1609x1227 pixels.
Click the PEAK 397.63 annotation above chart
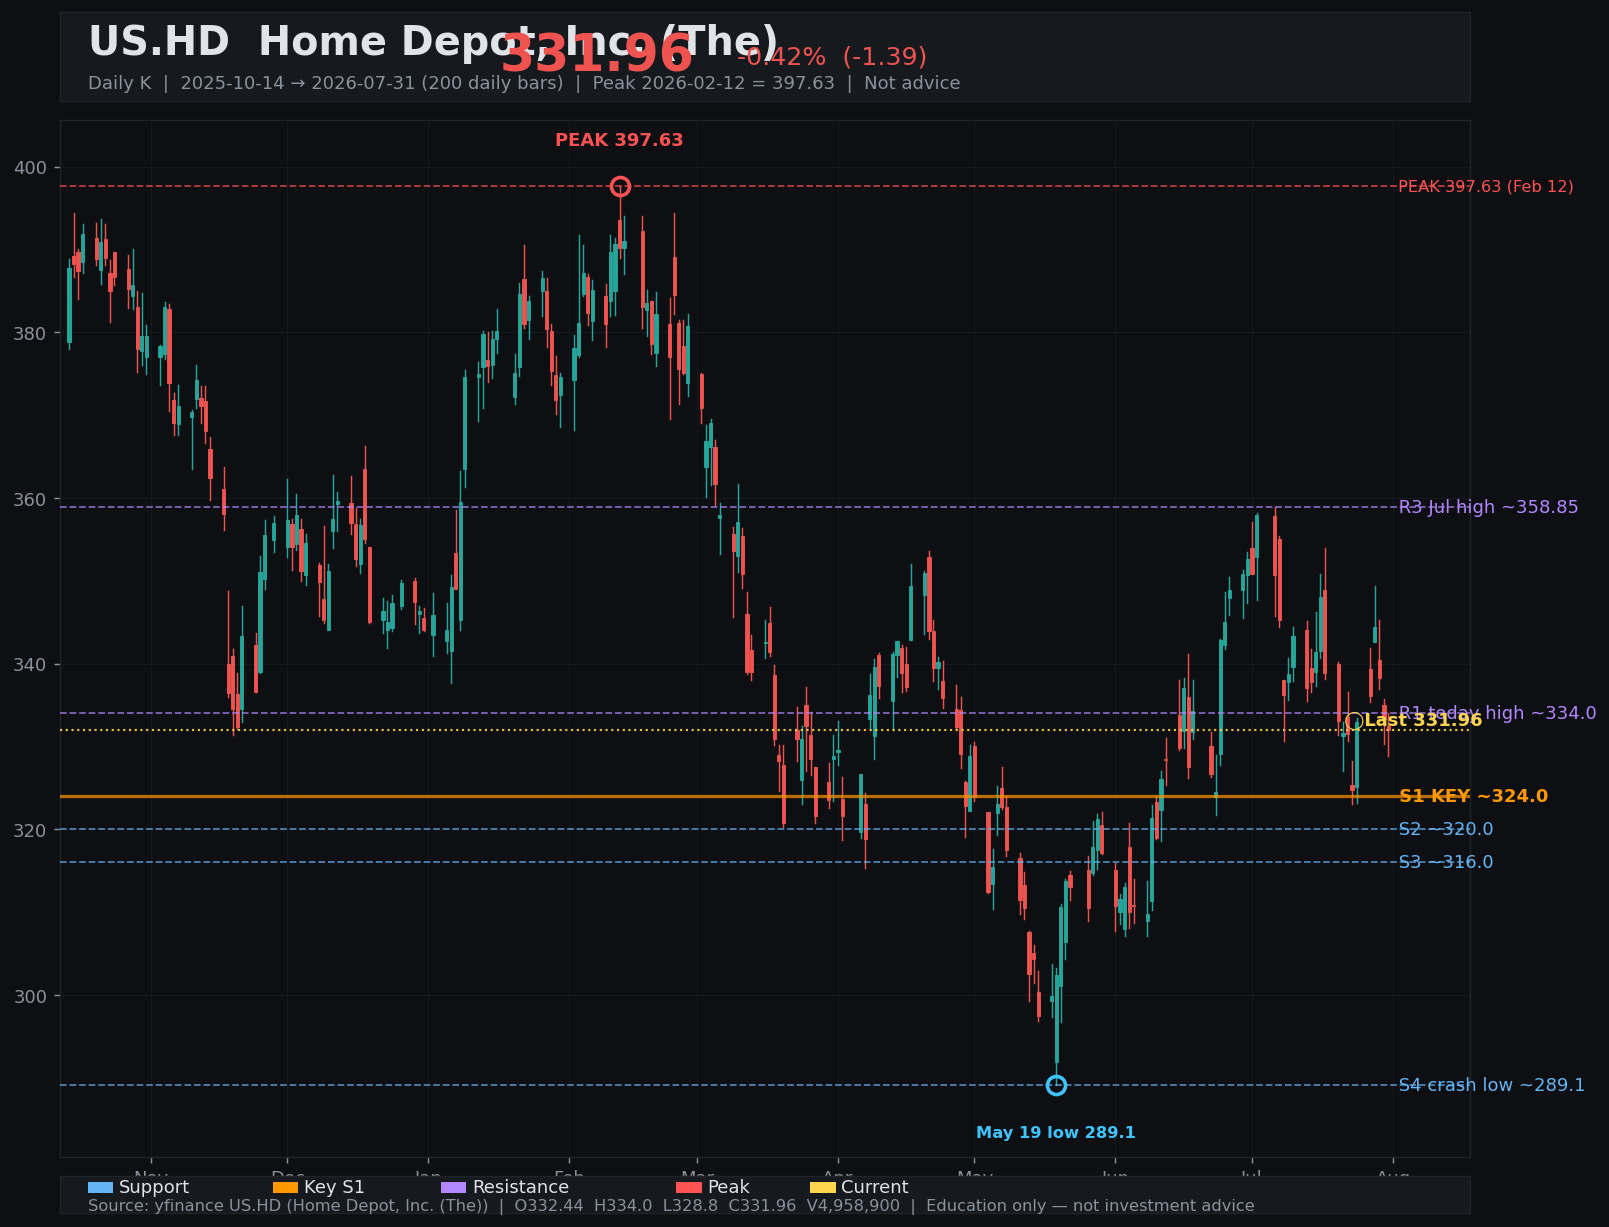(x=619, y=140)
